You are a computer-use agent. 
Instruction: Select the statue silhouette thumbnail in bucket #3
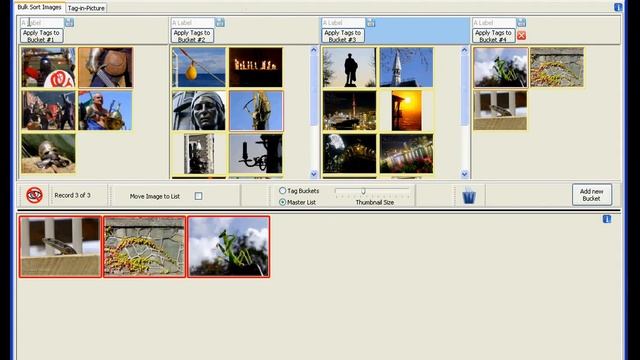coord(349,67)
